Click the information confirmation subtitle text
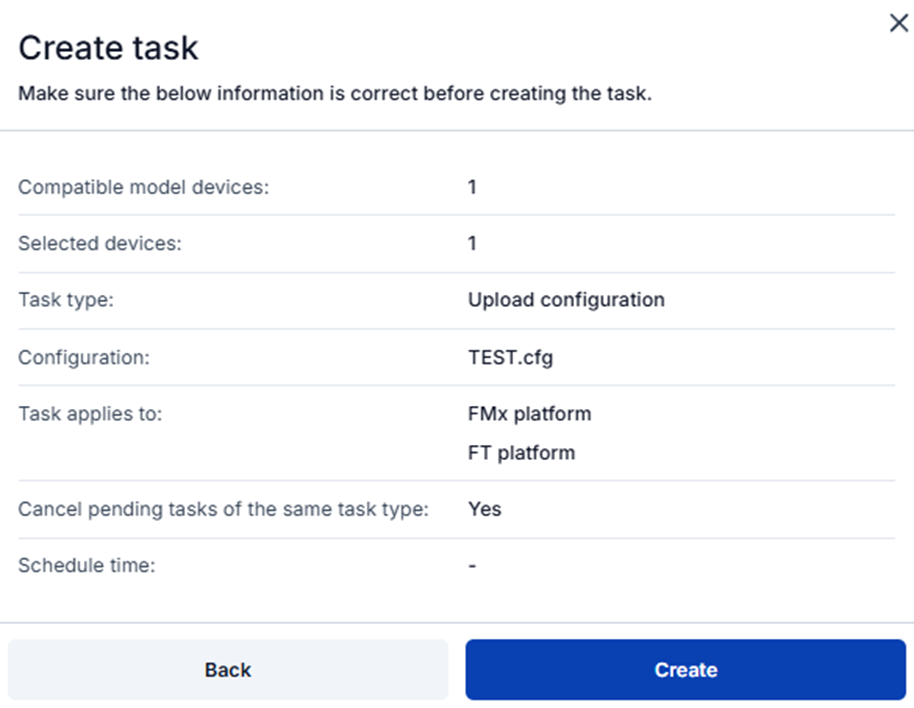914x708 pixels. coord(335,95)
